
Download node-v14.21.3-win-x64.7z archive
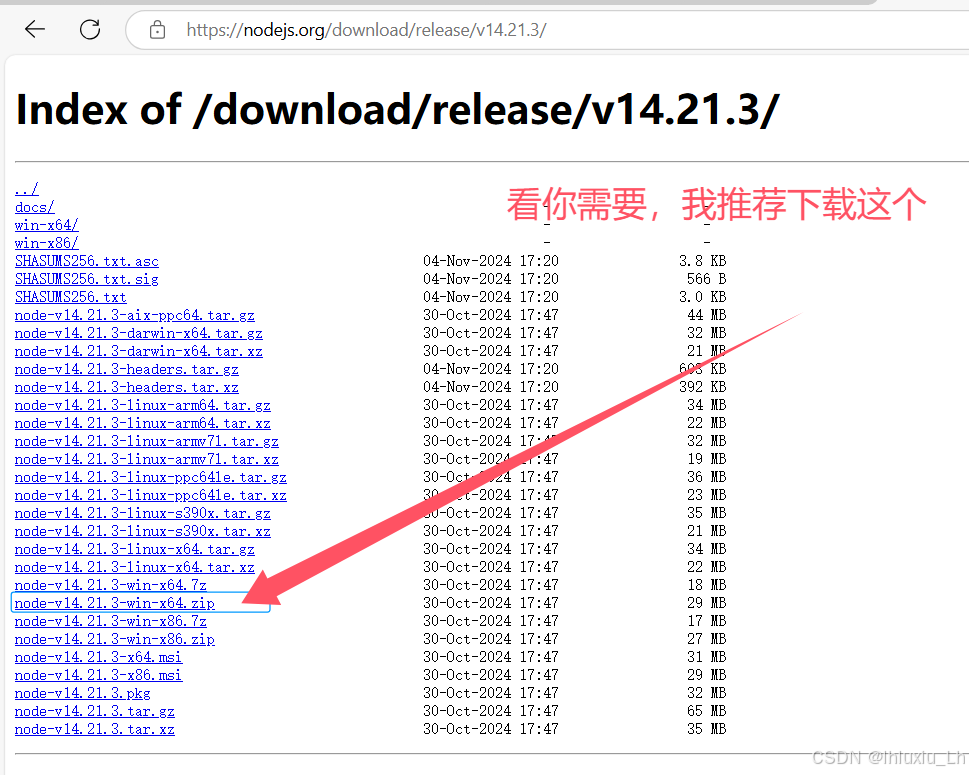coord(110,585)
